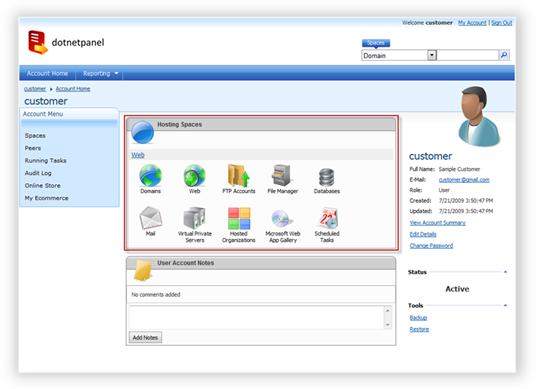Click inside the notes text area

pos(257,318)
